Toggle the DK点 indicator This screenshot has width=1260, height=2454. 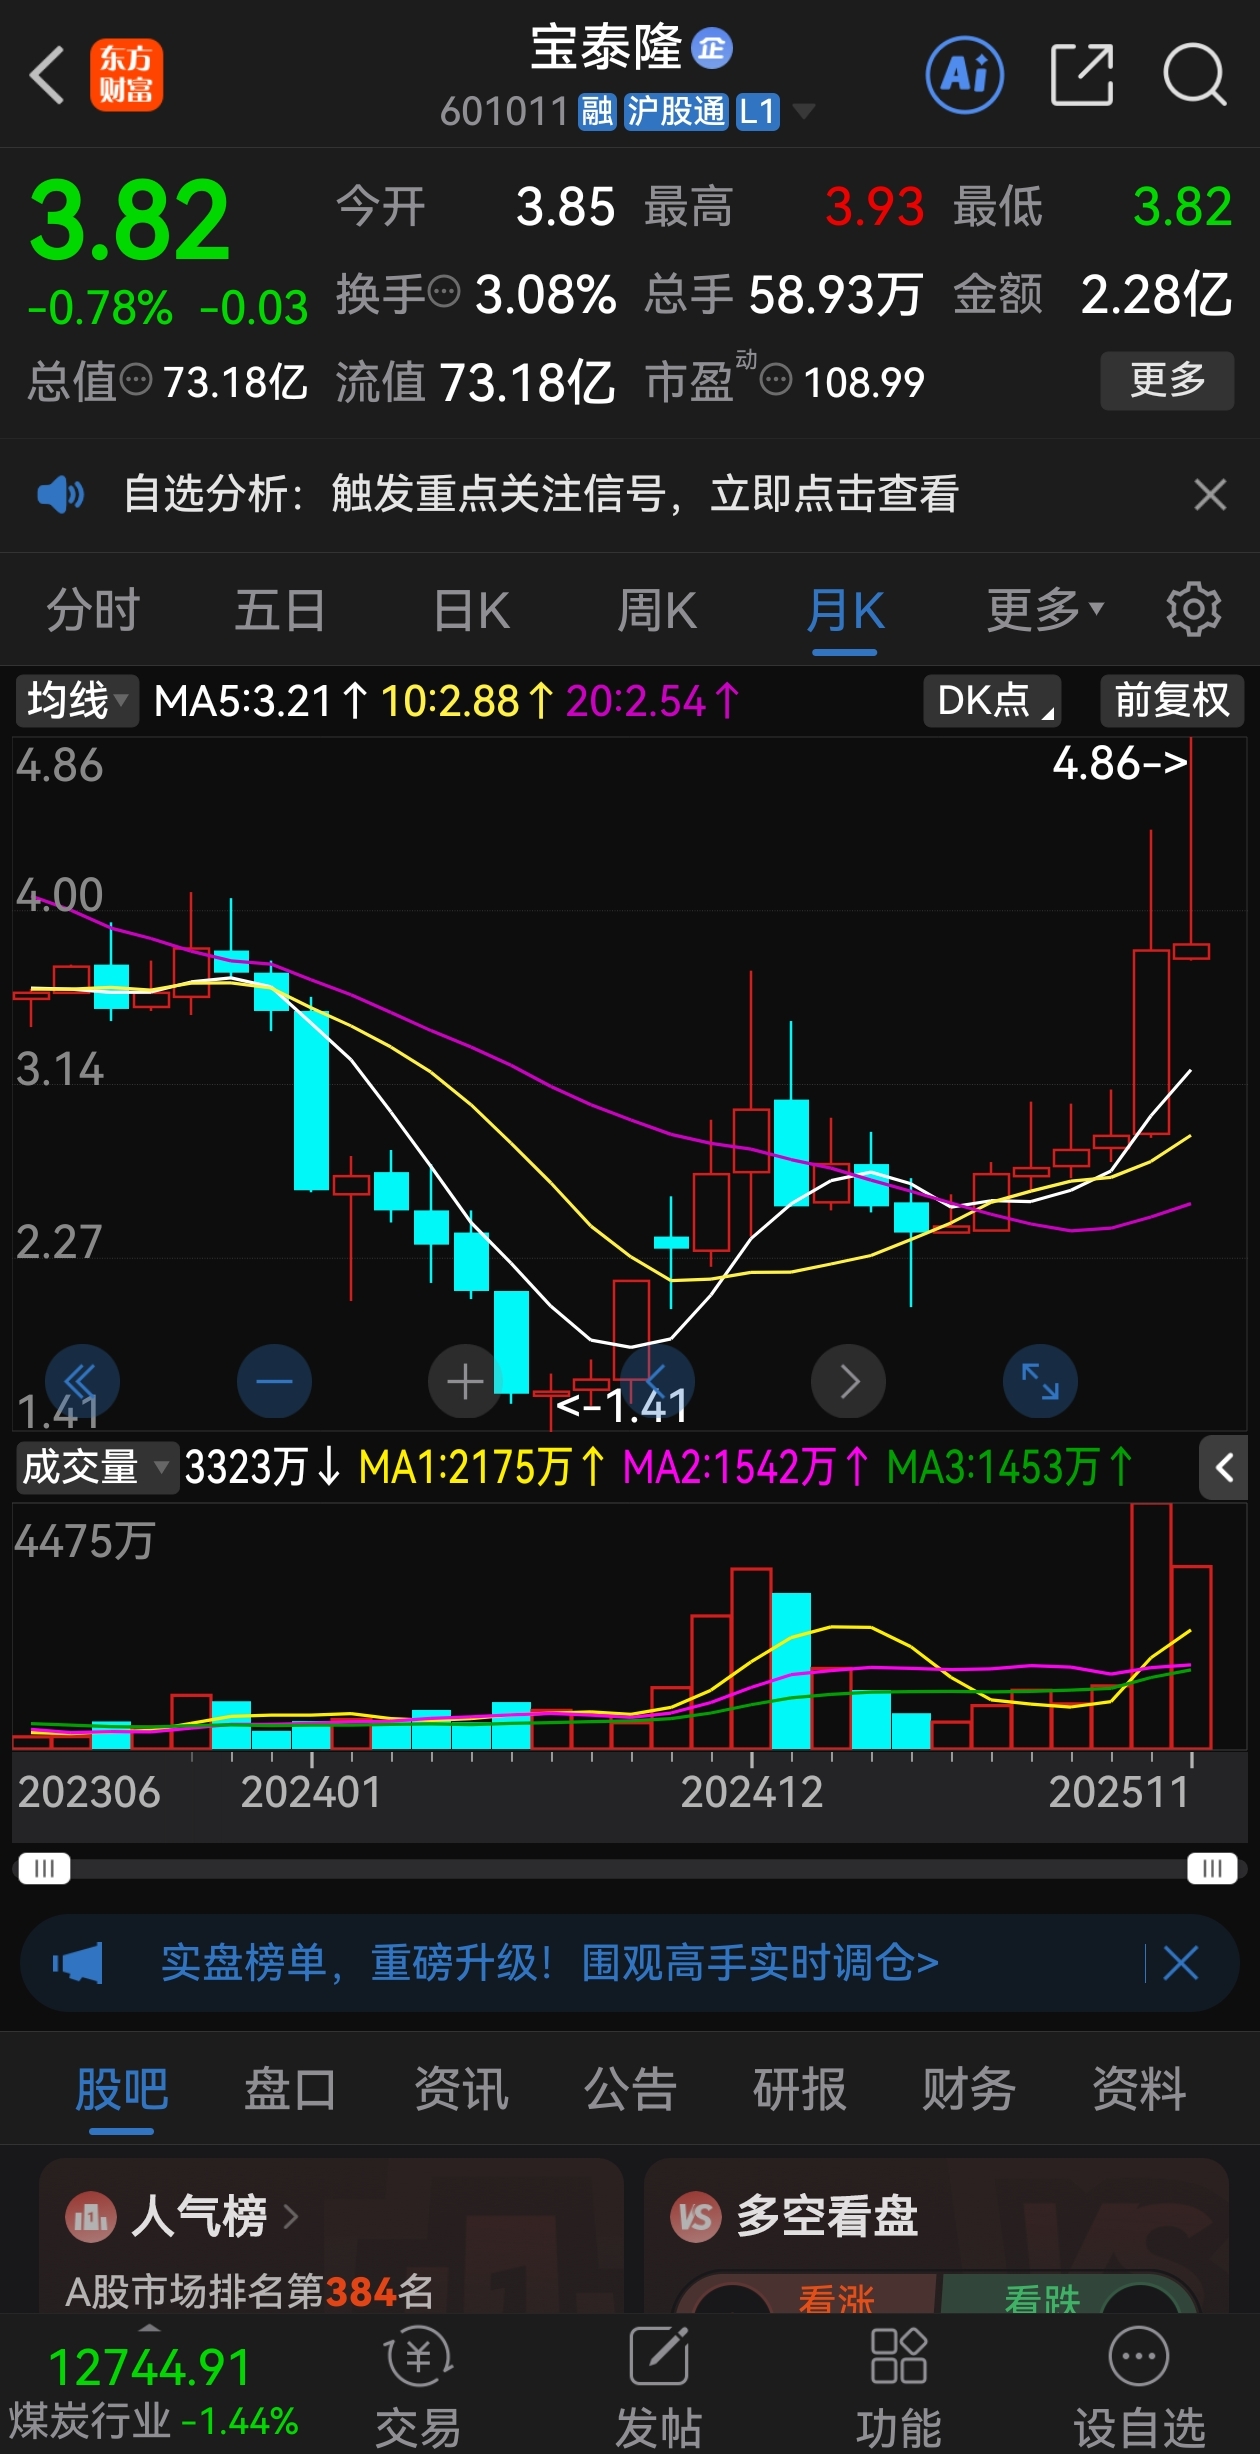[992, 700]
